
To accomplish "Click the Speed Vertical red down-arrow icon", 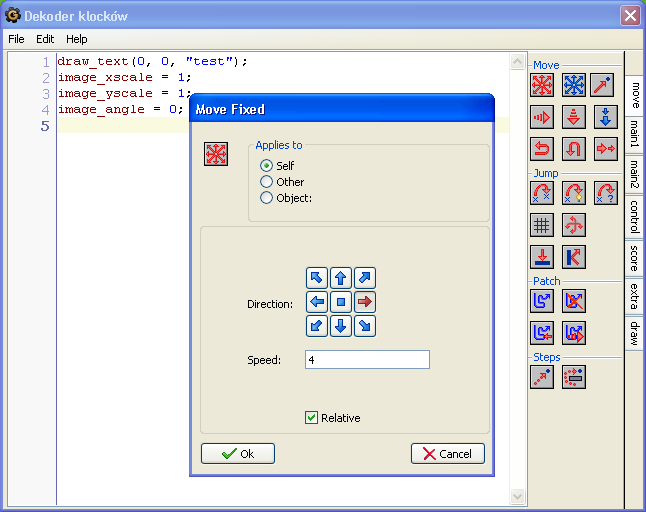I will tap(574, 118).
